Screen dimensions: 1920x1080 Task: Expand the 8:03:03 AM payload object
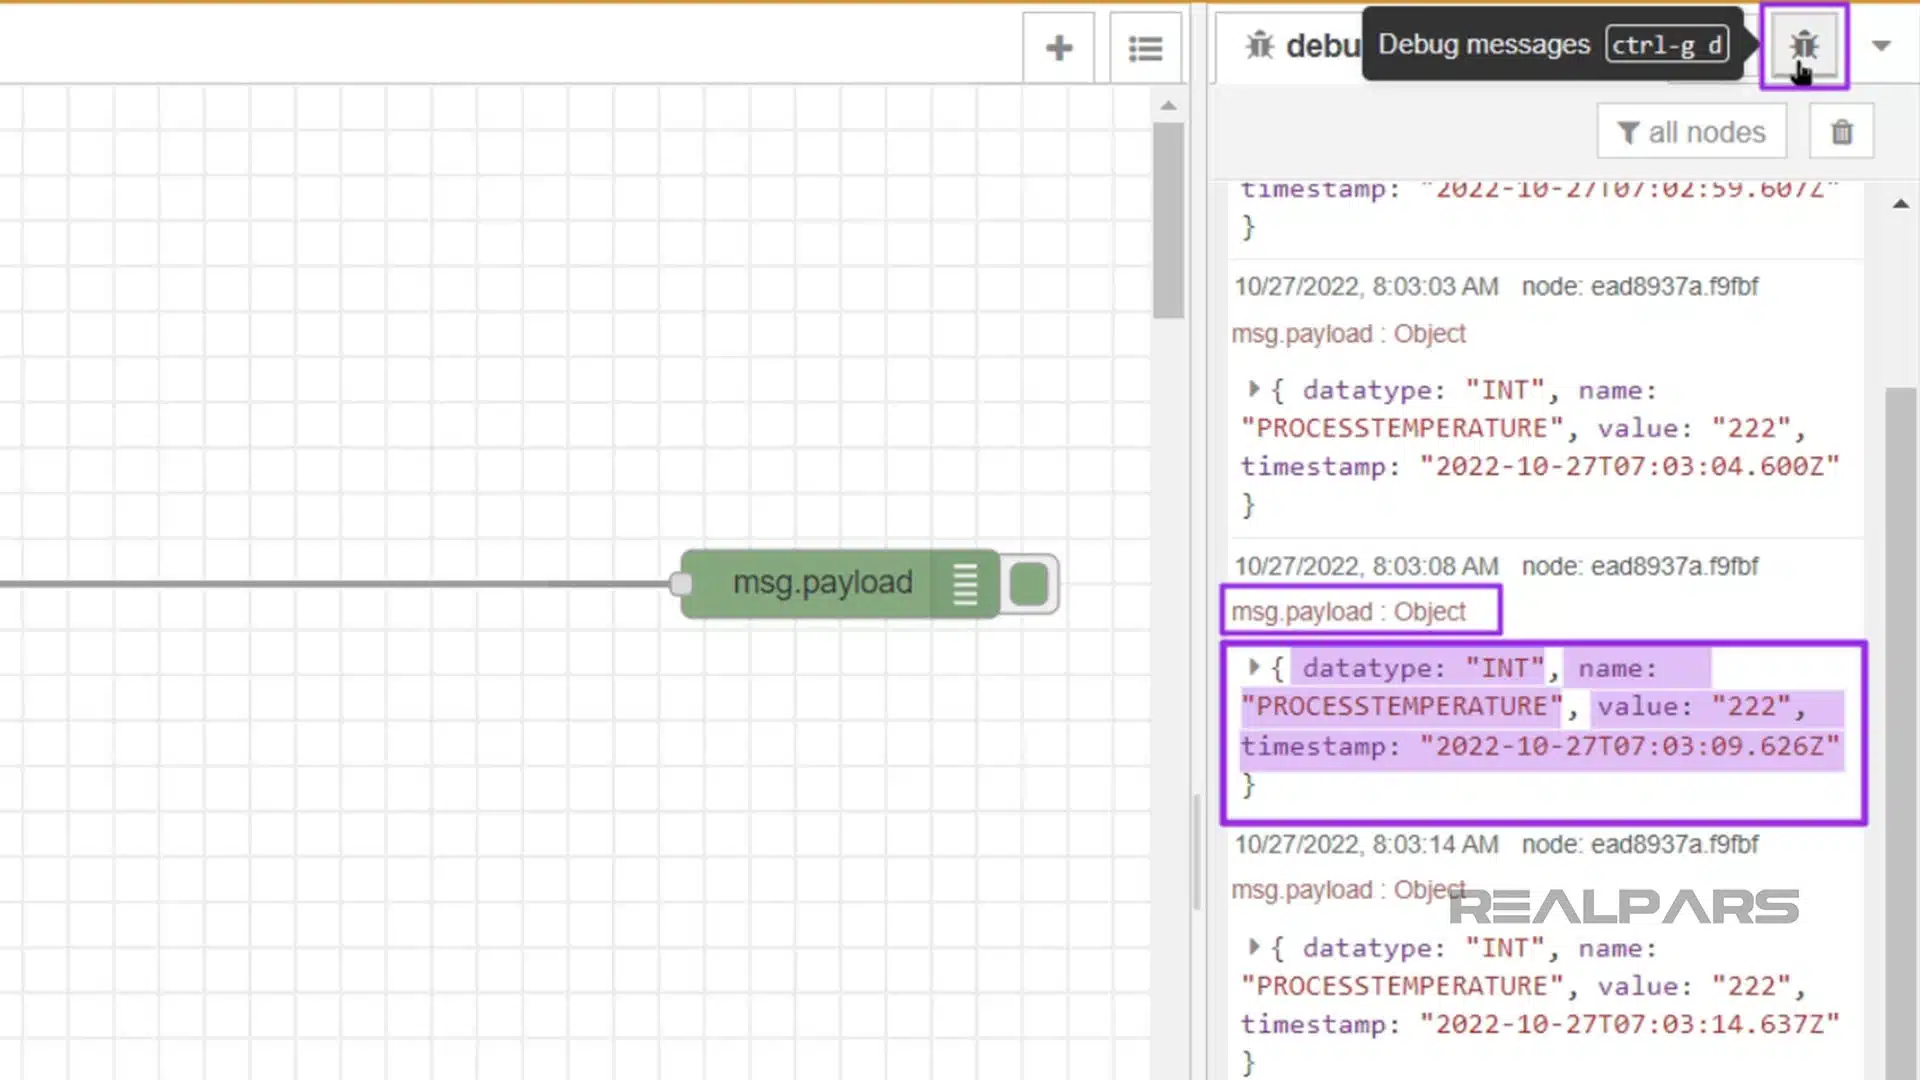(1253, 389)
